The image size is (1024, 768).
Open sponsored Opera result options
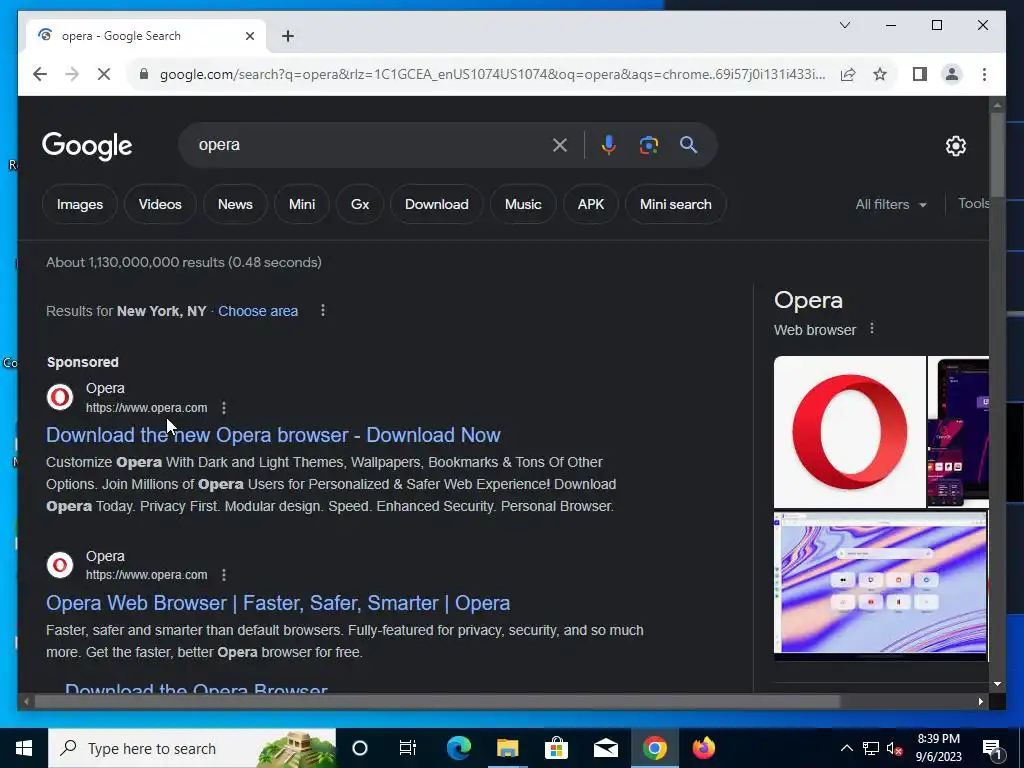coord(224,408)
